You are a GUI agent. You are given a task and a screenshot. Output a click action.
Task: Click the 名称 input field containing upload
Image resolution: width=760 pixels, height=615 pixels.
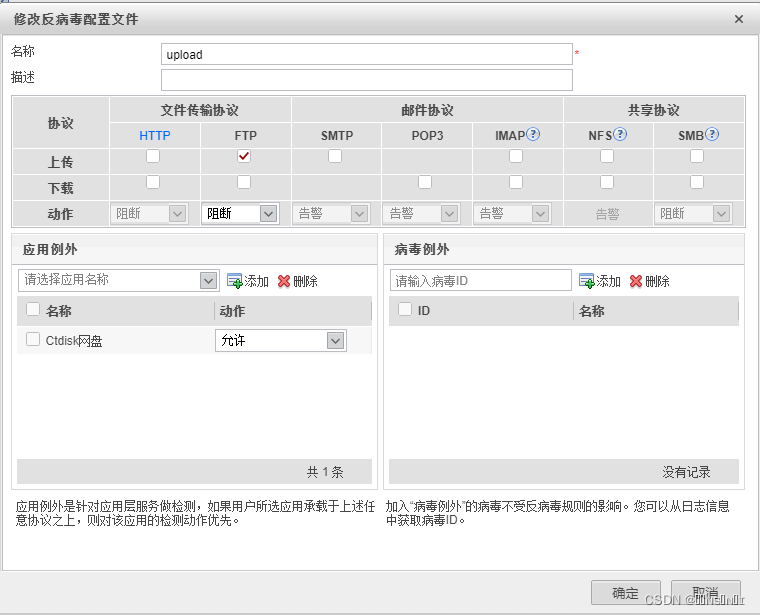coord(367,54)
